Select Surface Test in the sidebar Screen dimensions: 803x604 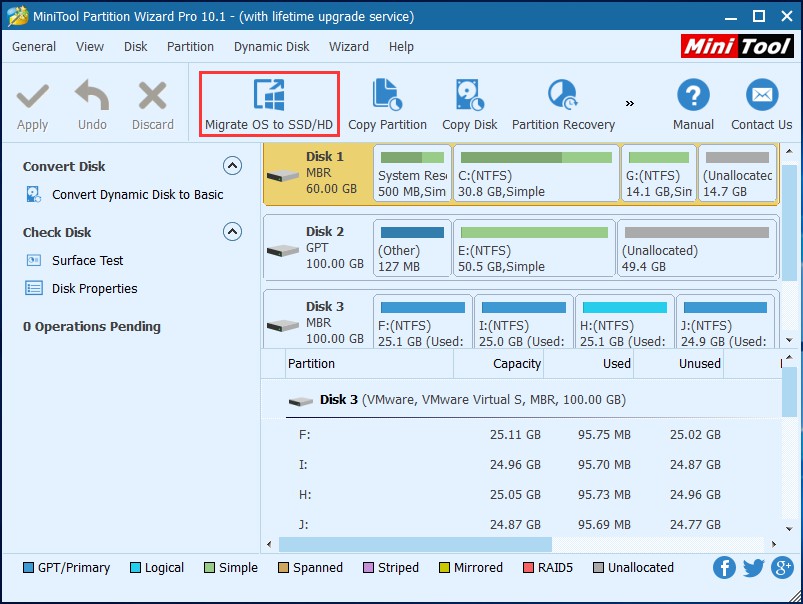pyautogui.click(x=86, y=261)
